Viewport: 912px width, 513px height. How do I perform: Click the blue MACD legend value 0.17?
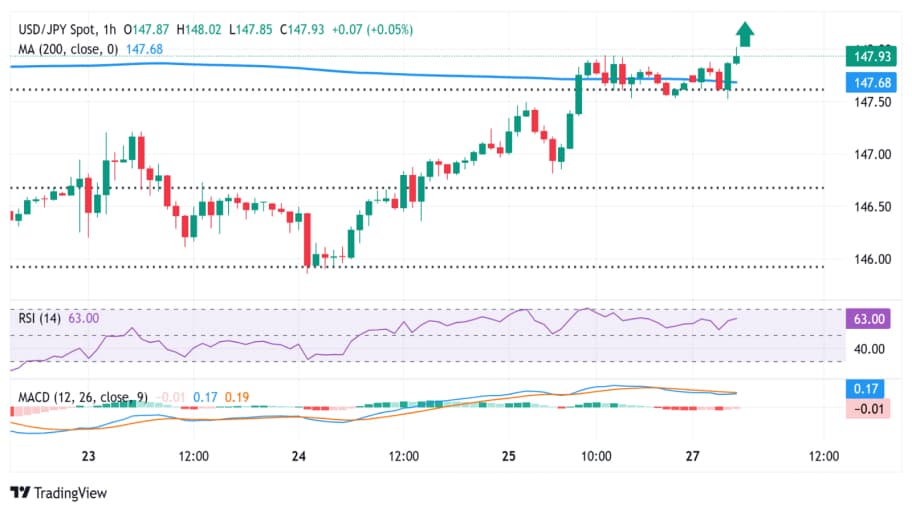point(205,397)
